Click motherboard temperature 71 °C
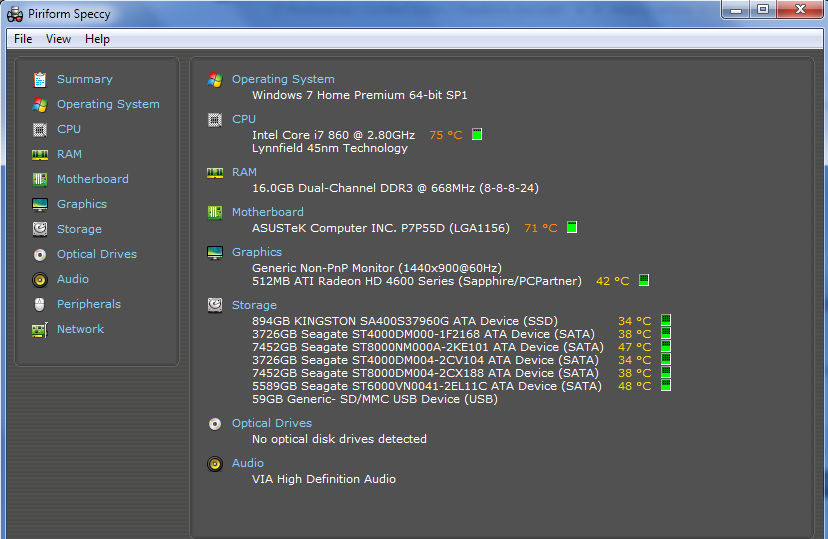This screenshot has height=539, width=828. tap(541, 228)
